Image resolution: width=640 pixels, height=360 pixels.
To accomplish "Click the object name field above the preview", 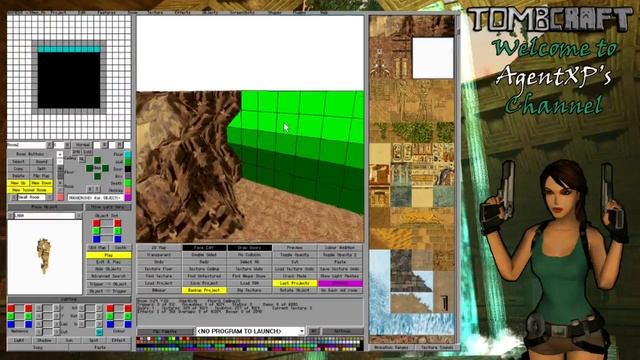I will click(45, 216).
